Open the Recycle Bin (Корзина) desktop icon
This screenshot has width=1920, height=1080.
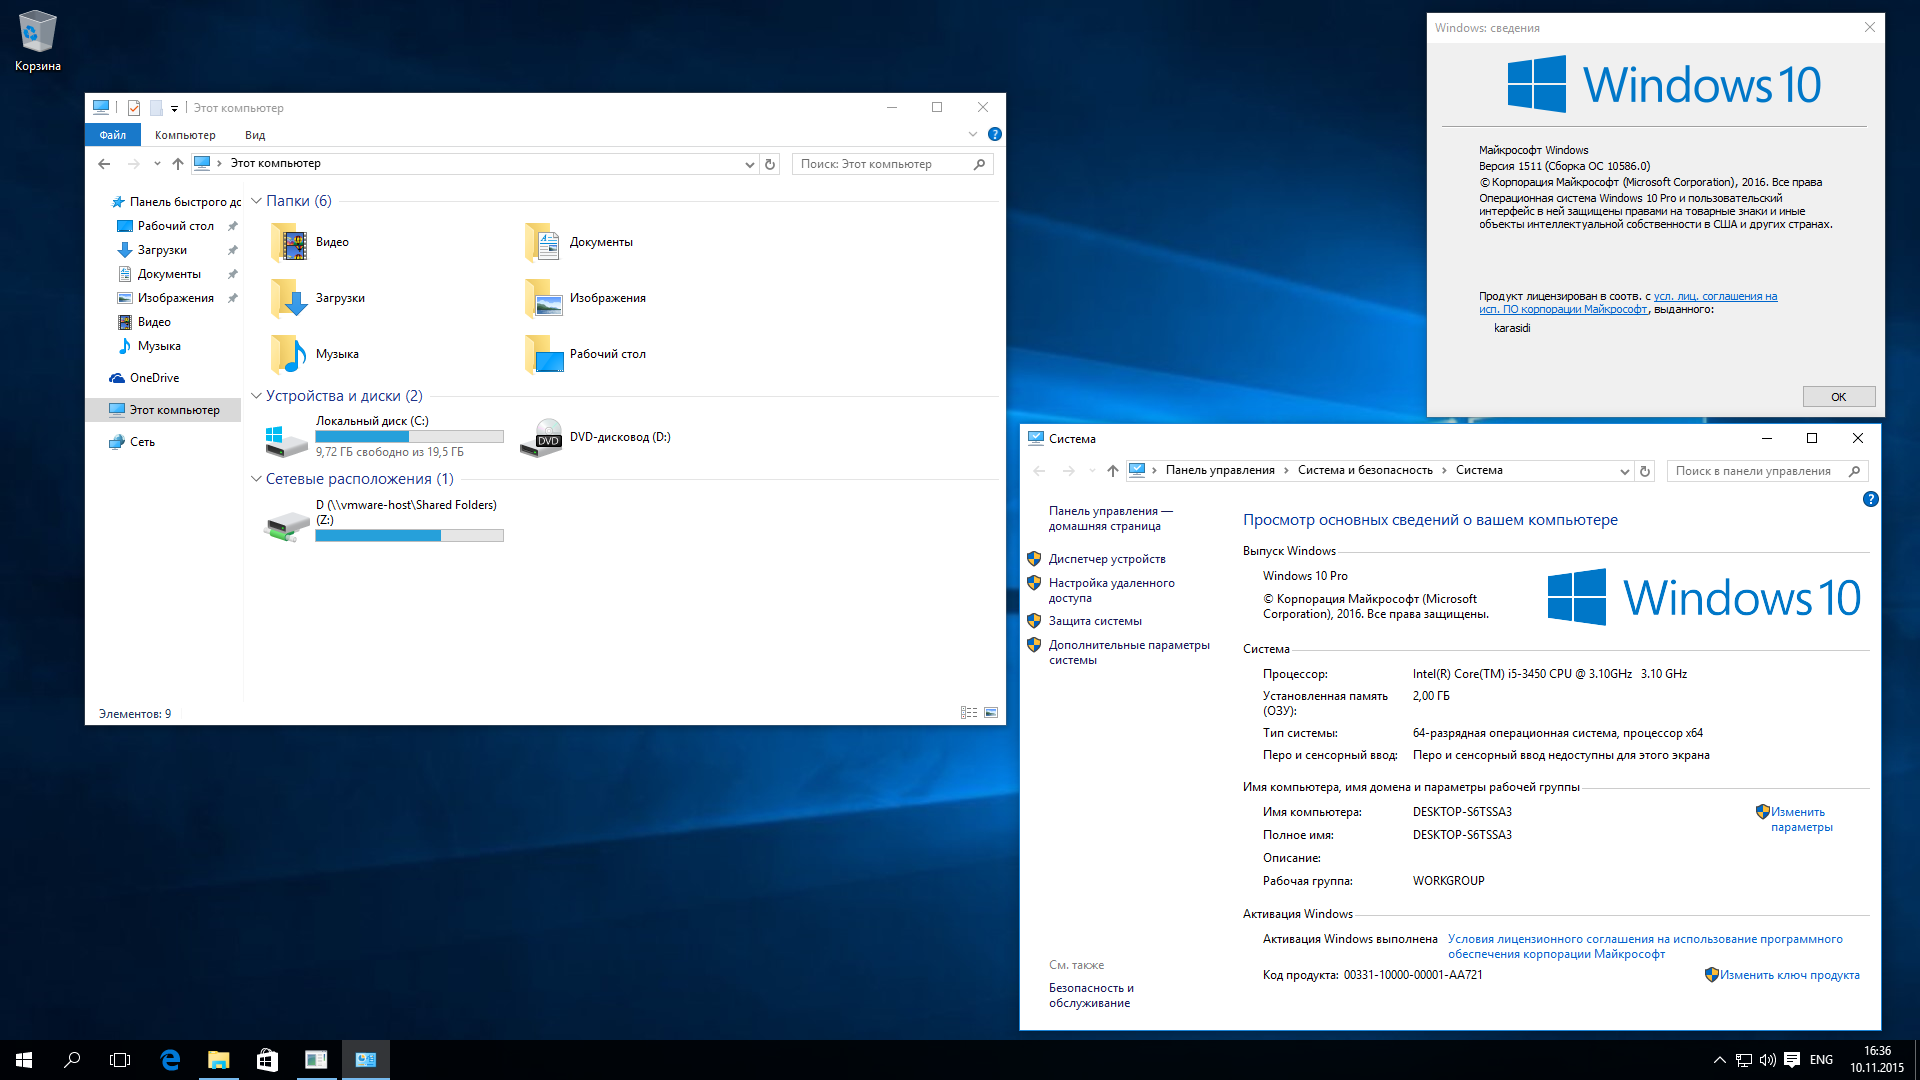[38, 41]
